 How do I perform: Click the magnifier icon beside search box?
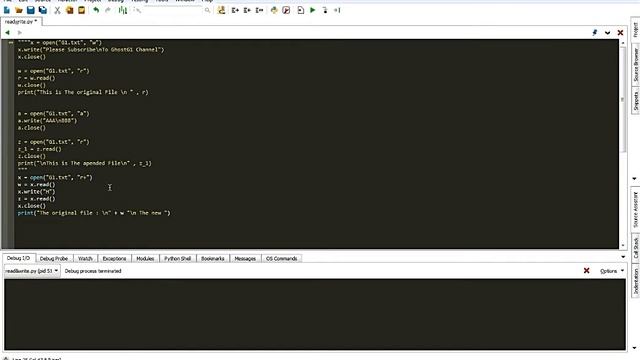tap(207, 10)
